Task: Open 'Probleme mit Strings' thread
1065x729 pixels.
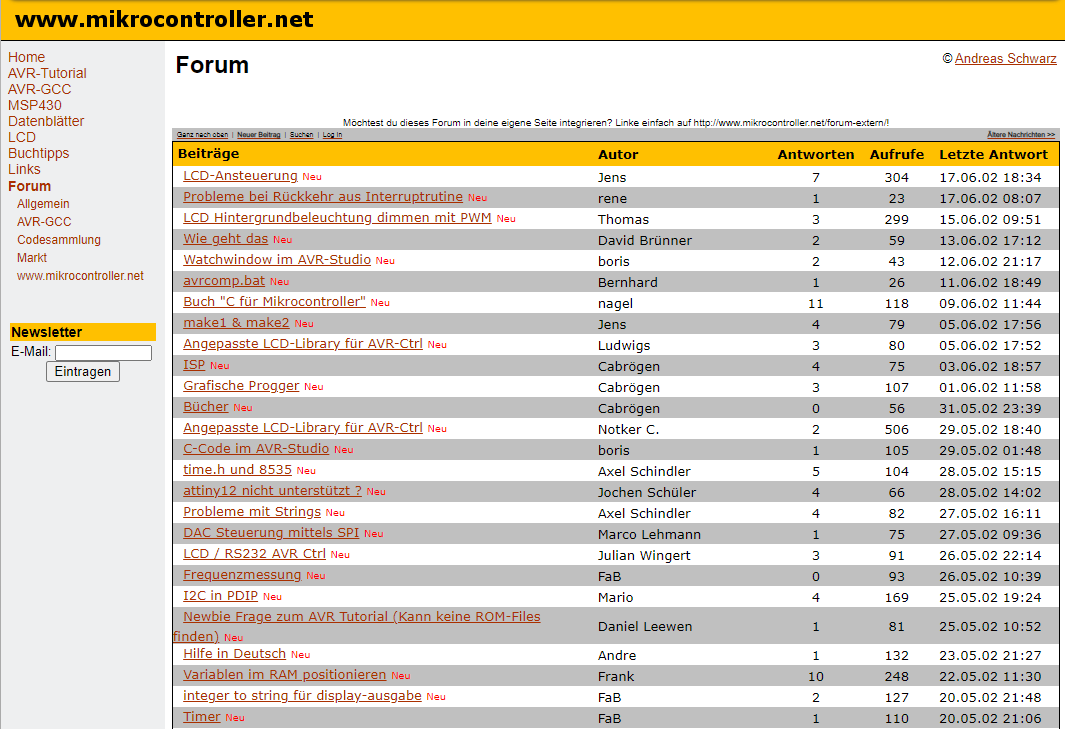Action: (252, 513)
